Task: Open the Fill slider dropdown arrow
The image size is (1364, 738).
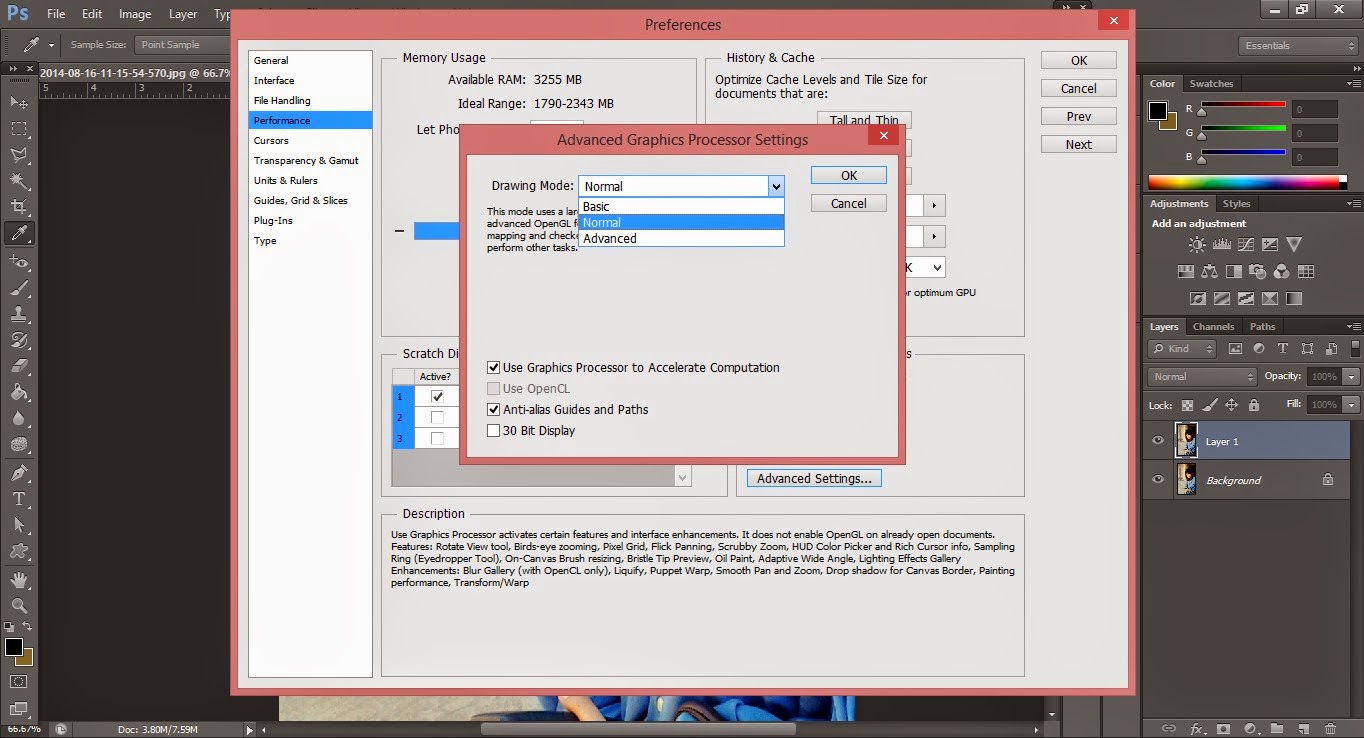Action: [1352, 405]
